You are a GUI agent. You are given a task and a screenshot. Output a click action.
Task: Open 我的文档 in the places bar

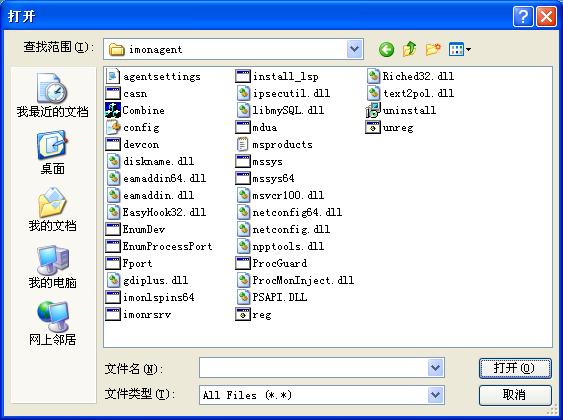(x=52, y=210)
